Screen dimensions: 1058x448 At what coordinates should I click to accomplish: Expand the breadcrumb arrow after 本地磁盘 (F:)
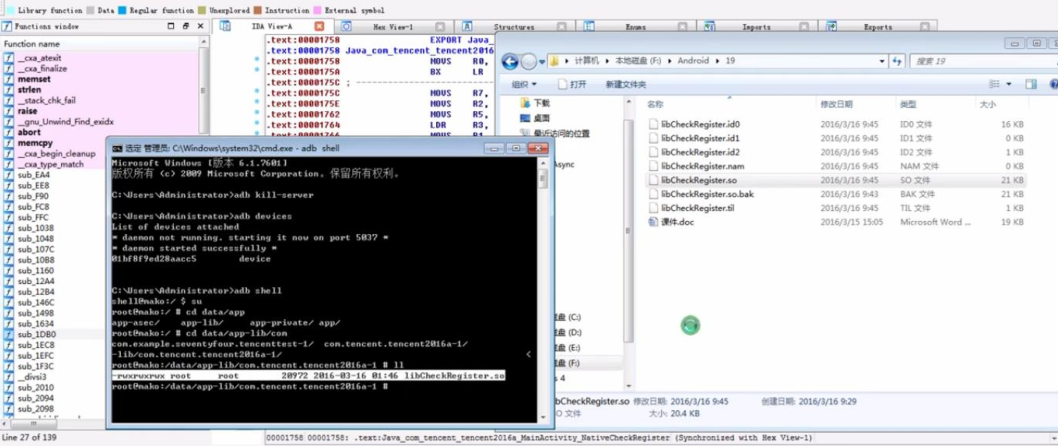[670, 61]
